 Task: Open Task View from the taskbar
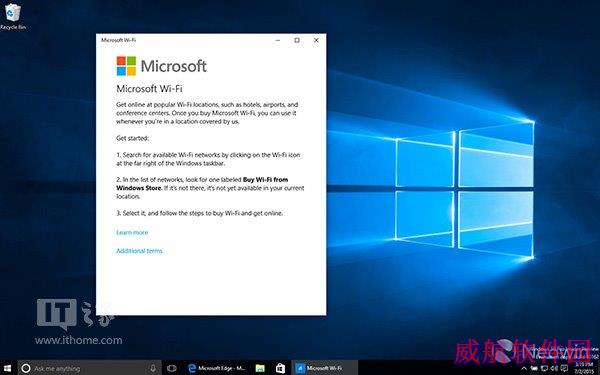coord(172,368)
